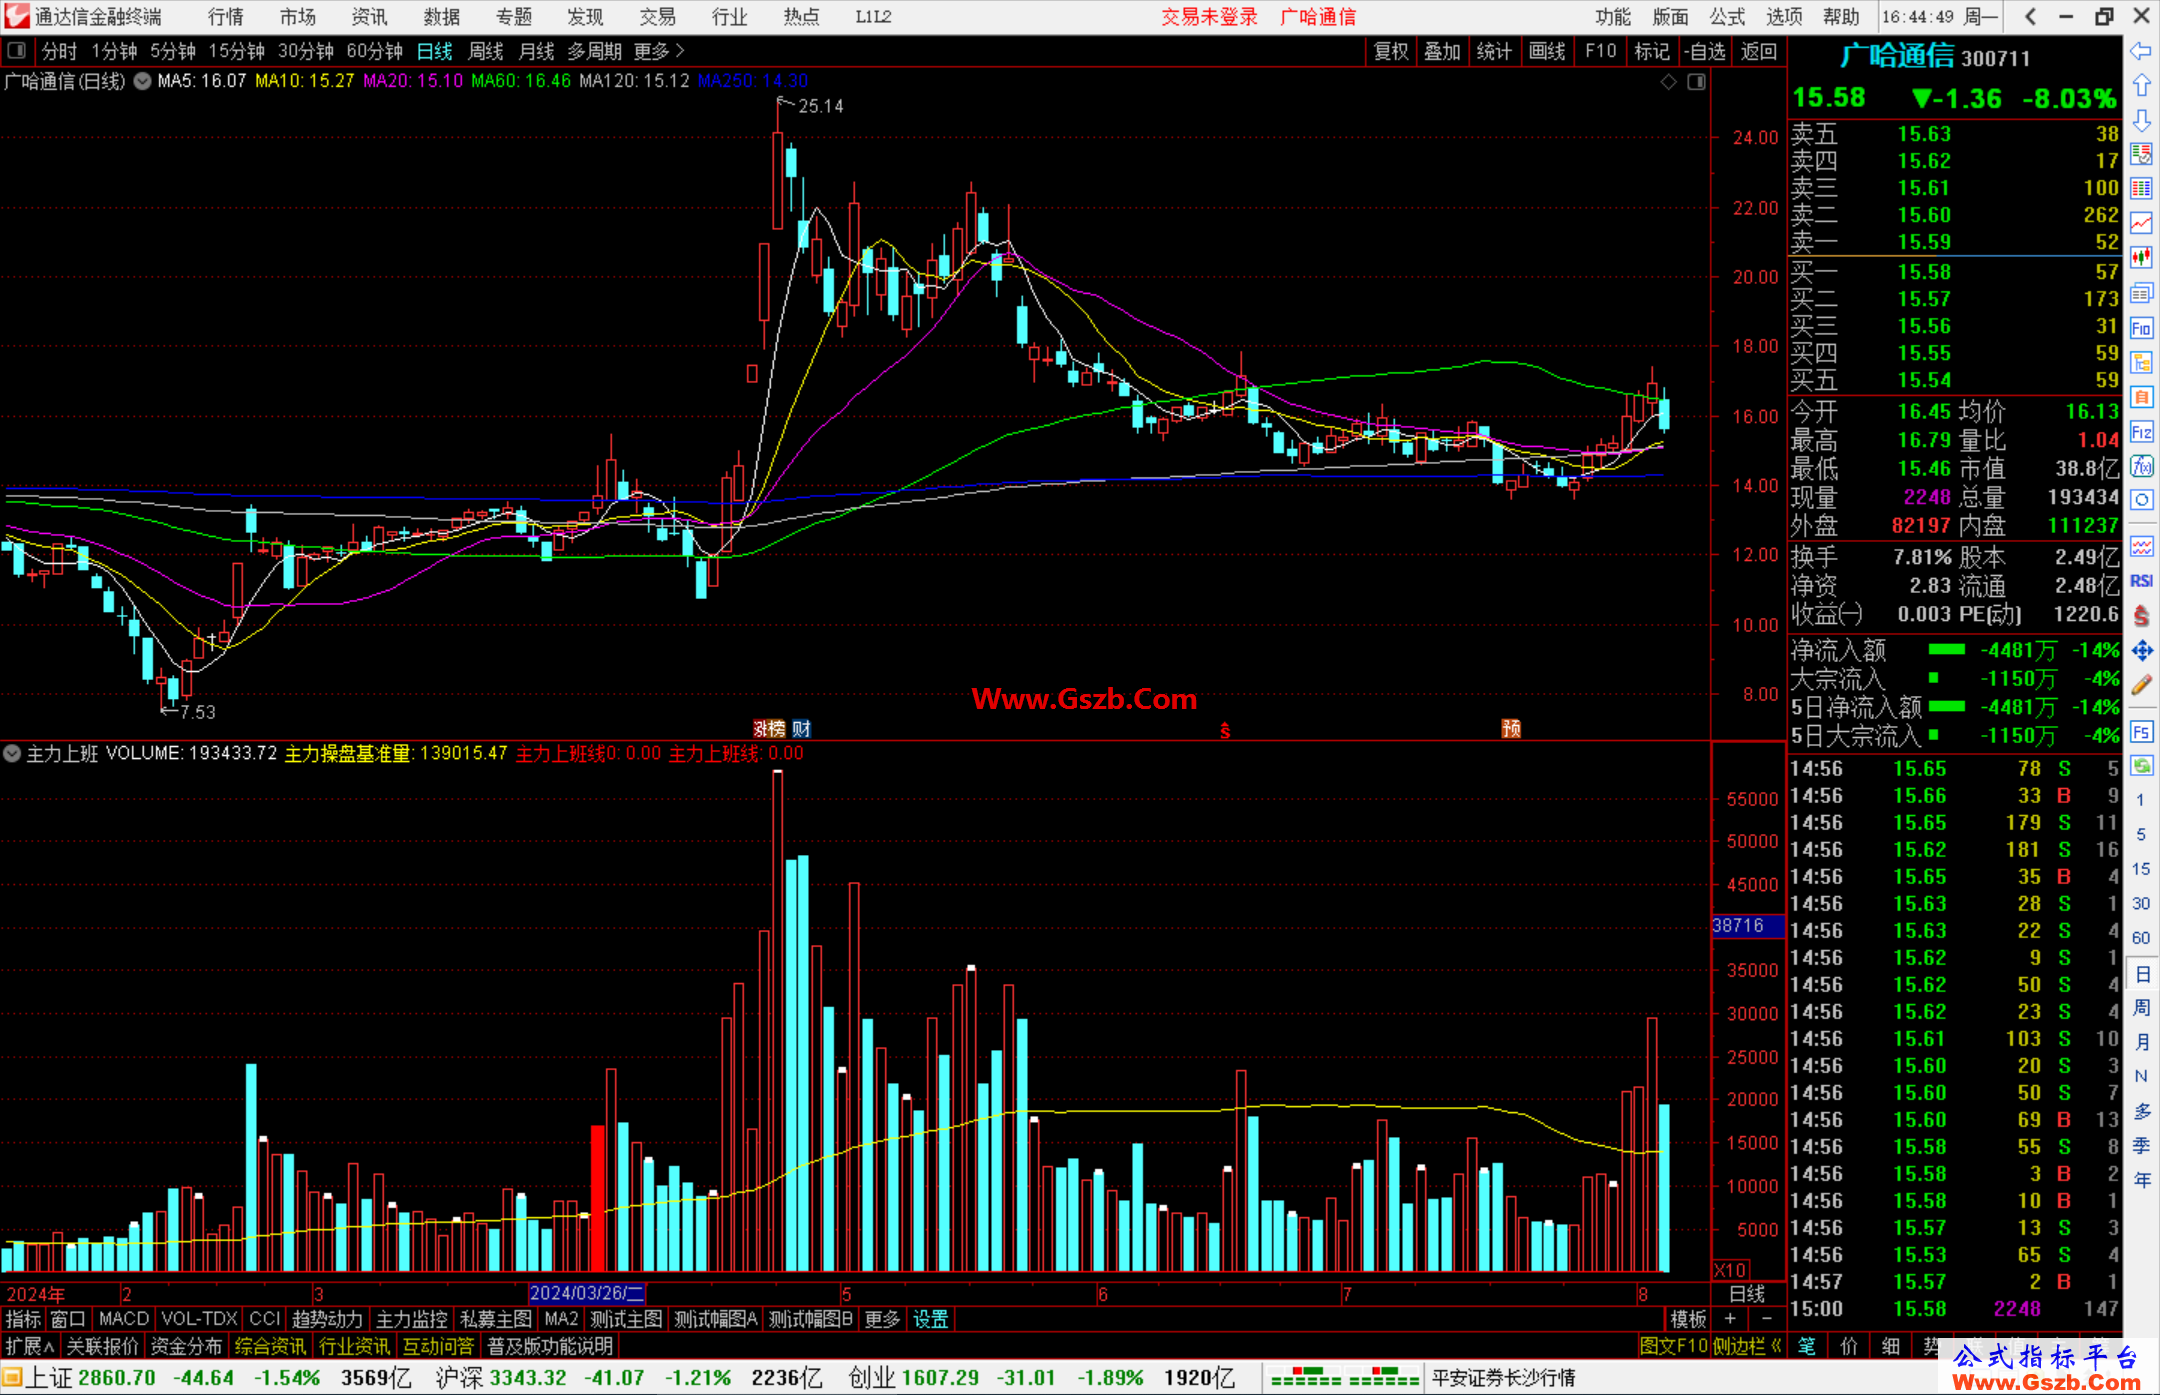The height and width of the screenshot is (1395, 2160).
Task: Select the MACD indicator tab
Action: click(124, 1319)
